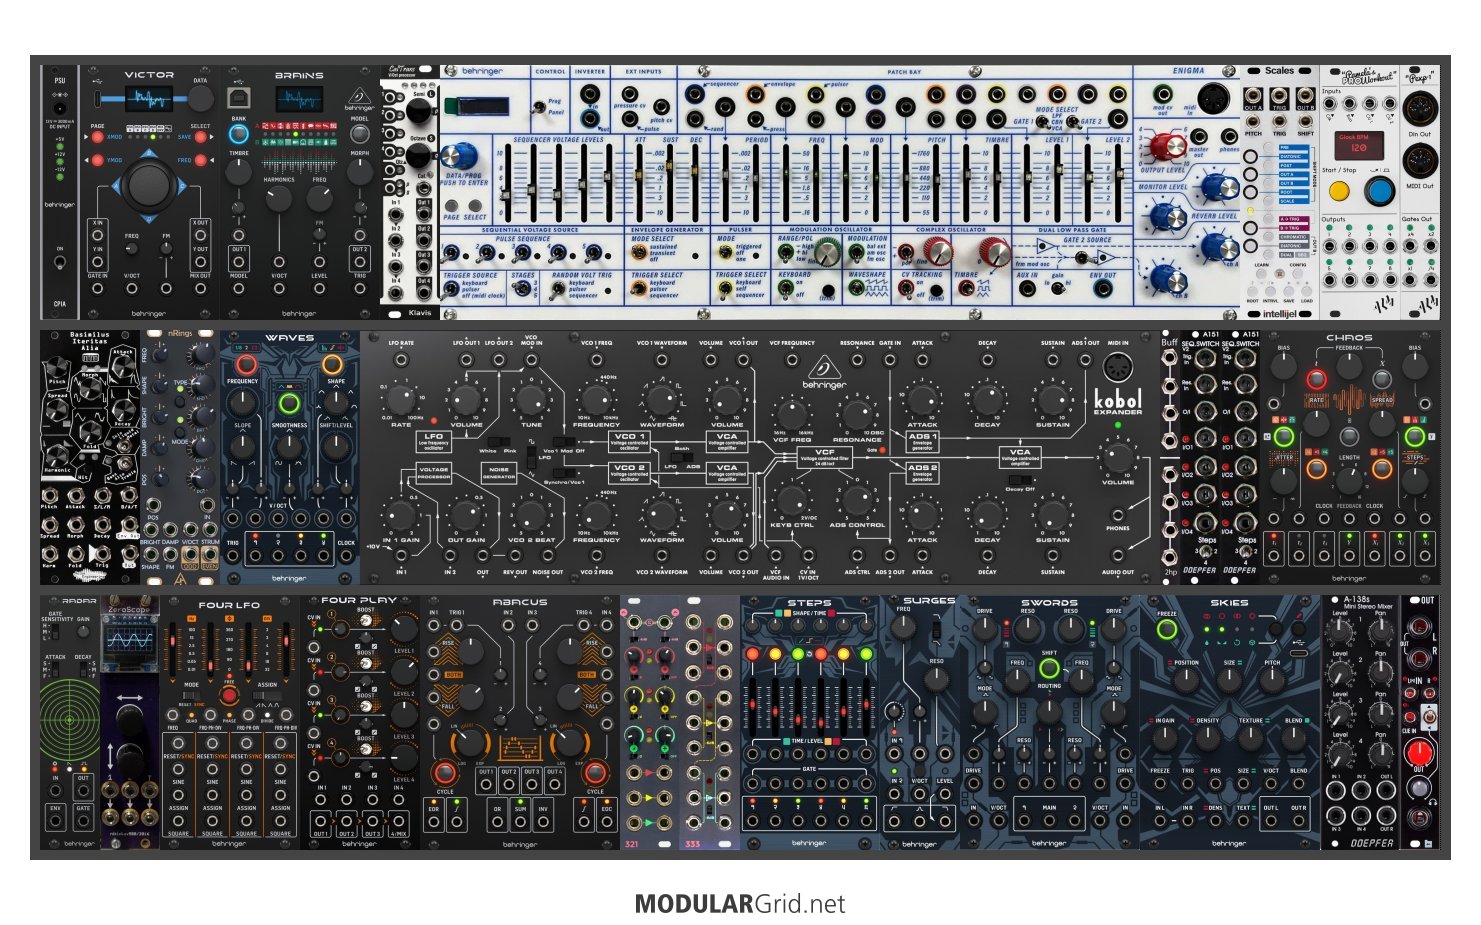The width and height of the screenshot is (1481, 925).
Task: Click the red OUTPUT LEVEL knob on Enigma
Action: [x=1169, y=148]
